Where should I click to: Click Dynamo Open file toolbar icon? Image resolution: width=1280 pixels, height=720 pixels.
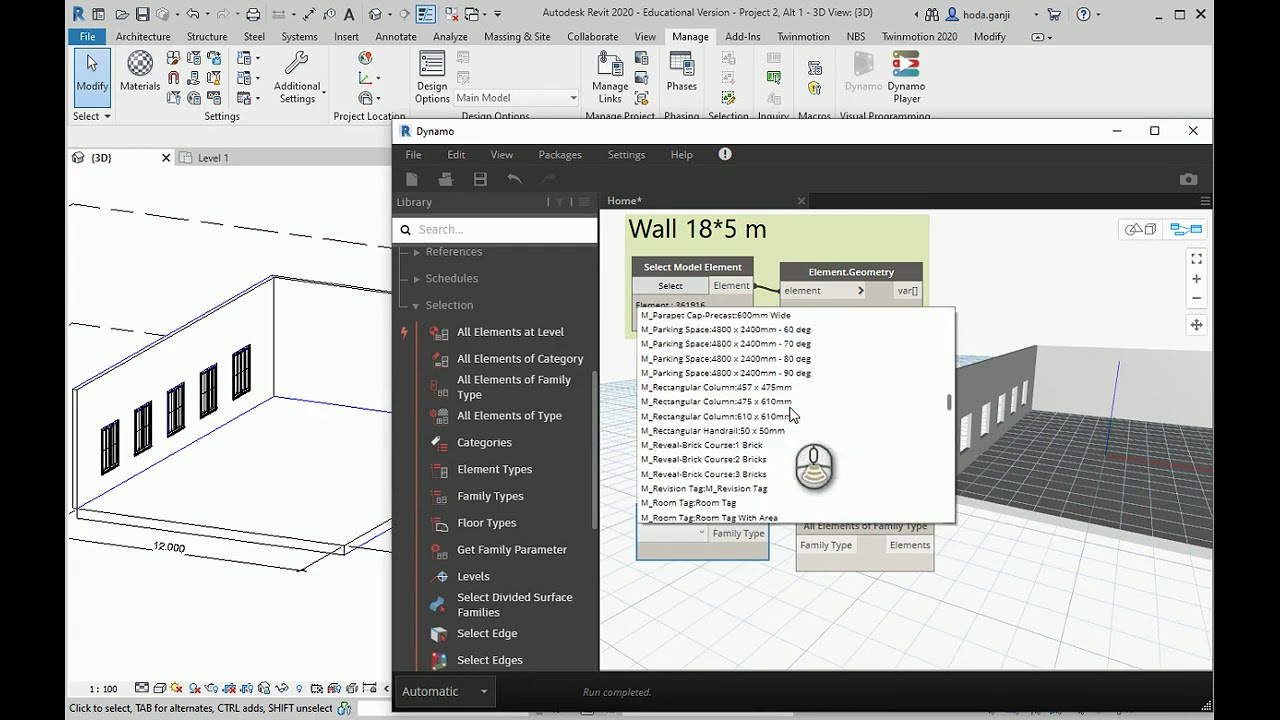[x=446, y=179]
